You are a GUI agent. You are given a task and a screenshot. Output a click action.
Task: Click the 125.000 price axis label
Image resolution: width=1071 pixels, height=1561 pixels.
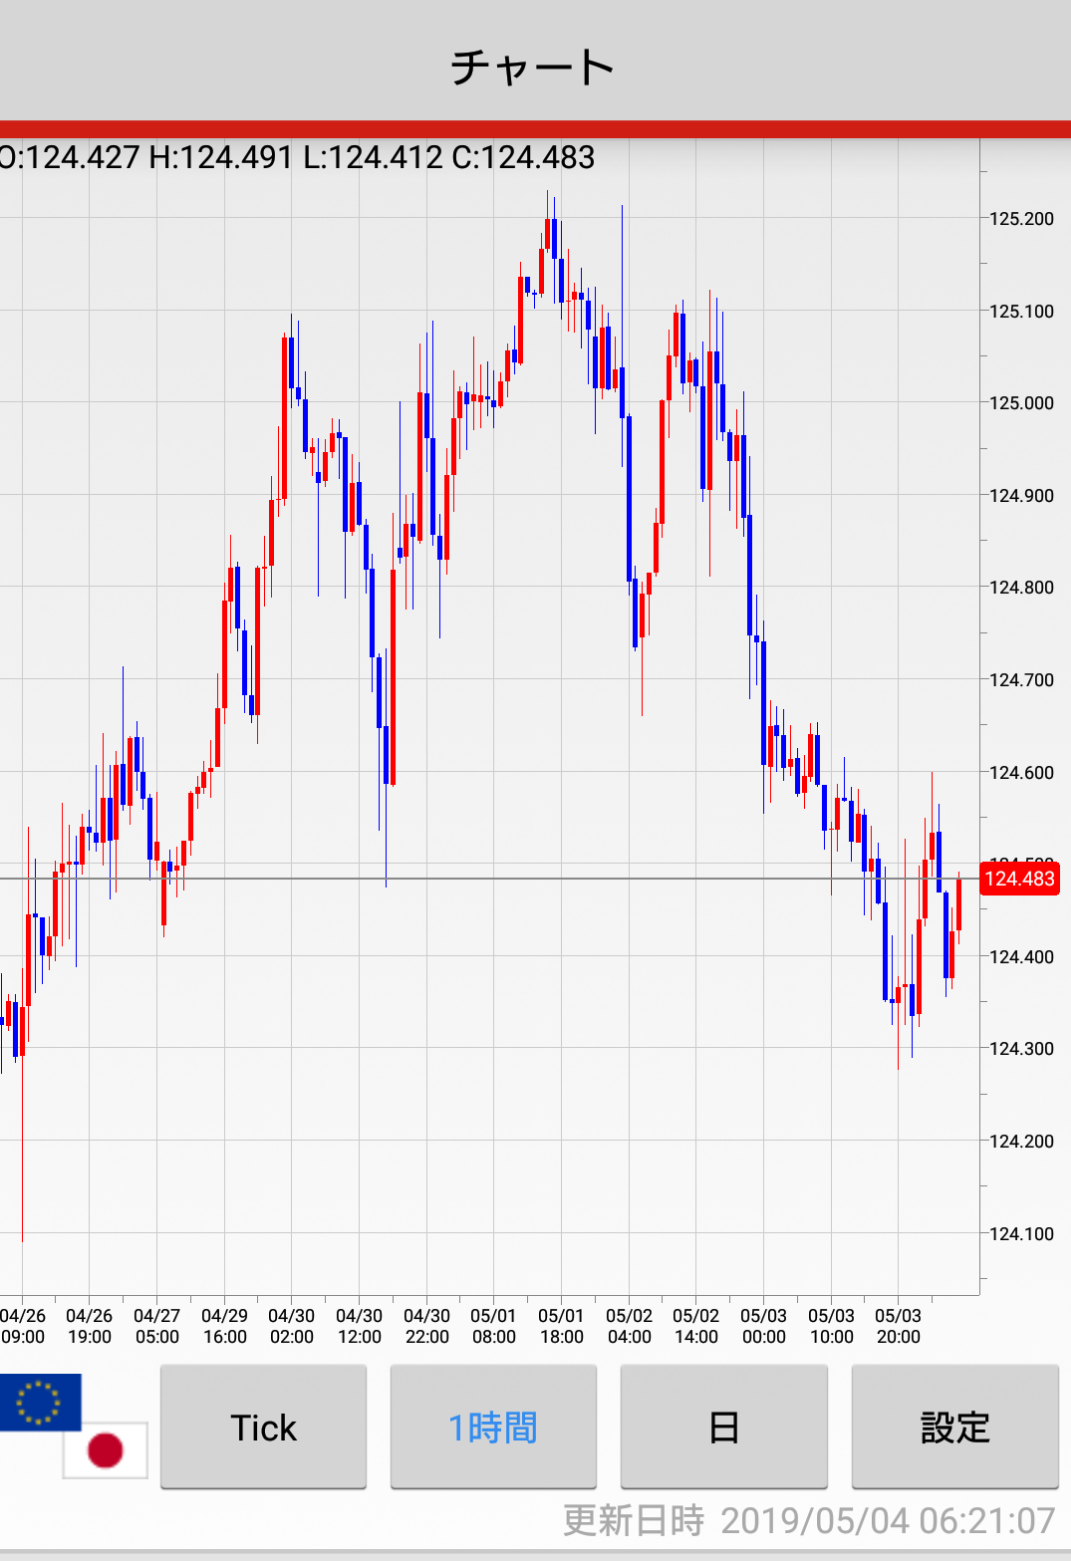[x=1021, y=403]
